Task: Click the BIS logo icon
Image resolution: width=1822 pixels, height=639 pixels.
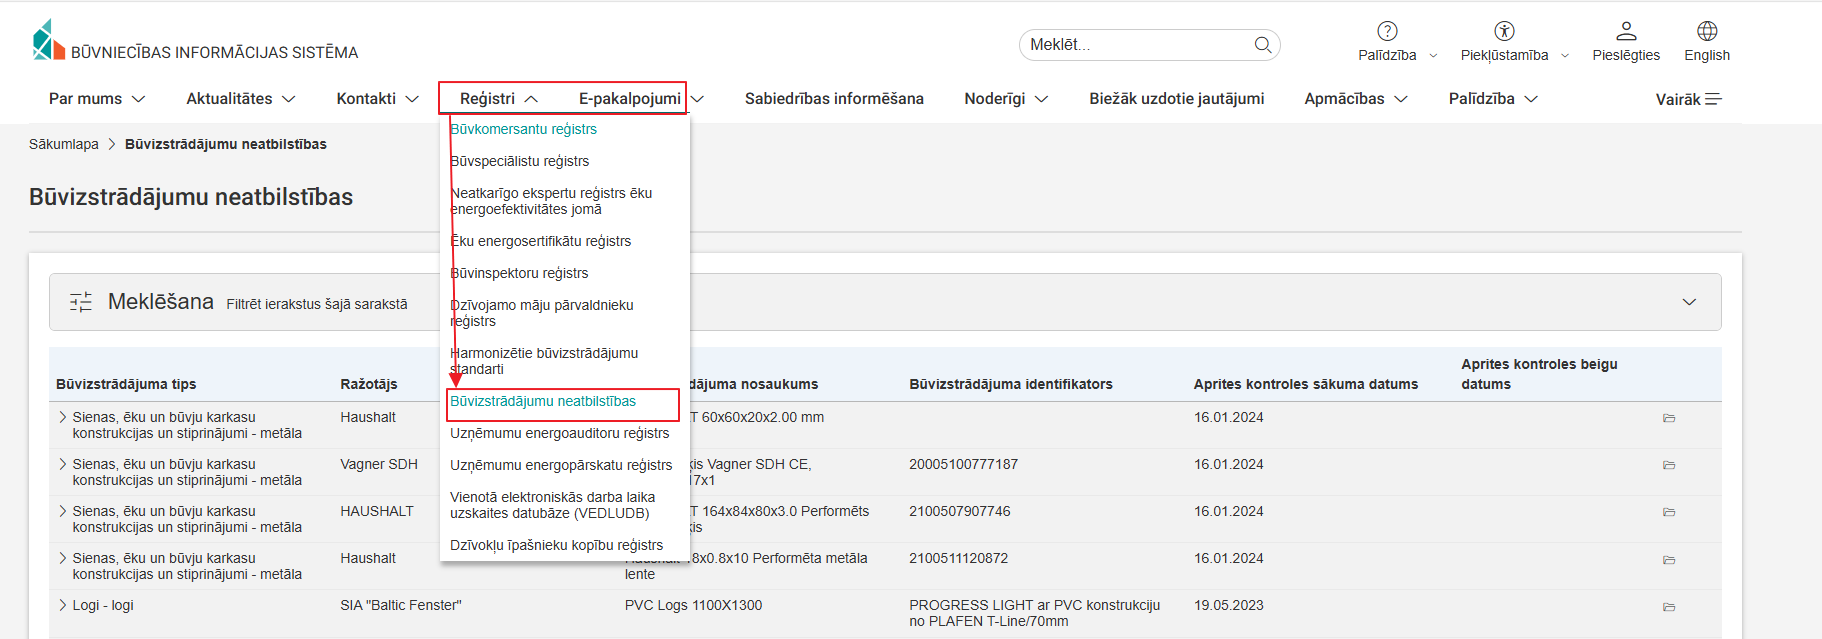Action: pyautogui.click(x=48, y=40)
